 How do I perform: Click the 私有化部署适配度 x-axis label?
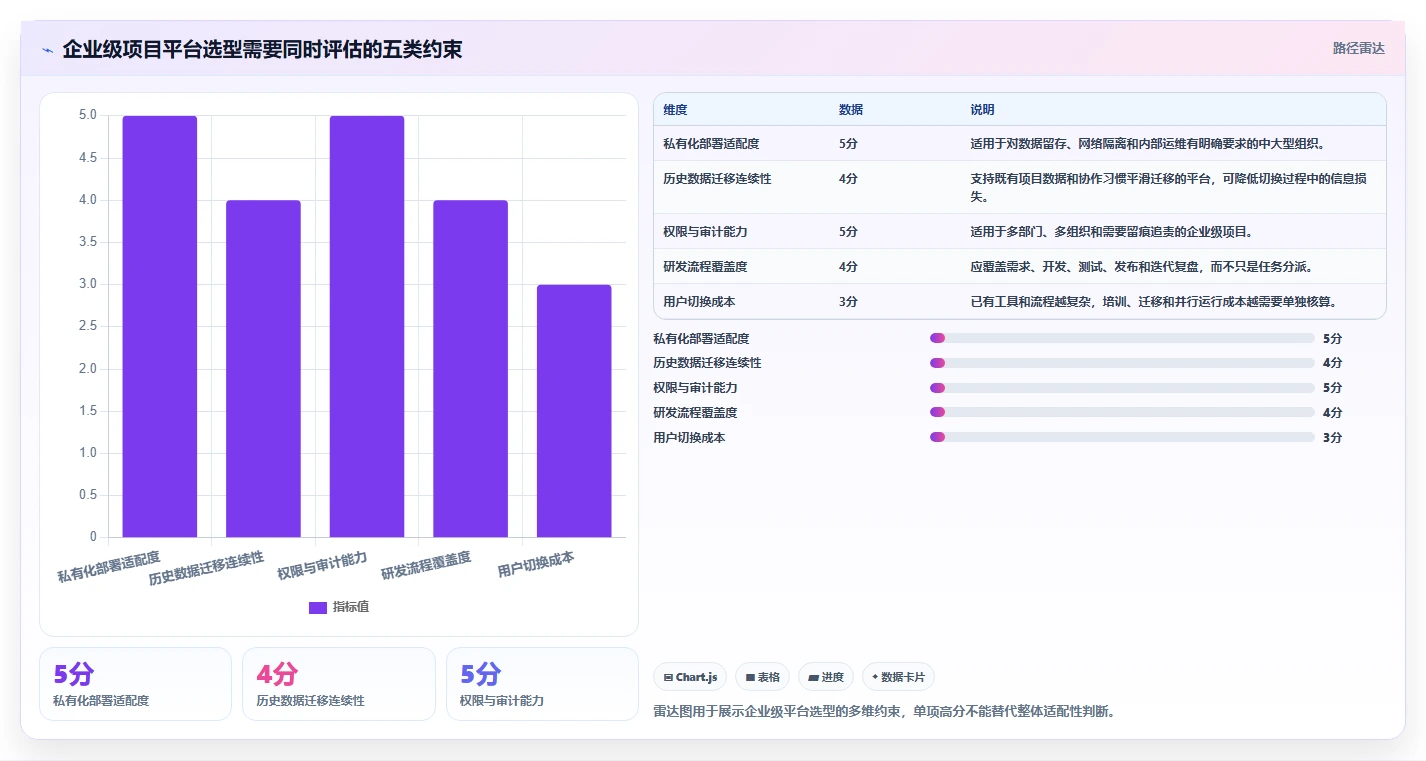[x=109, y=566]
